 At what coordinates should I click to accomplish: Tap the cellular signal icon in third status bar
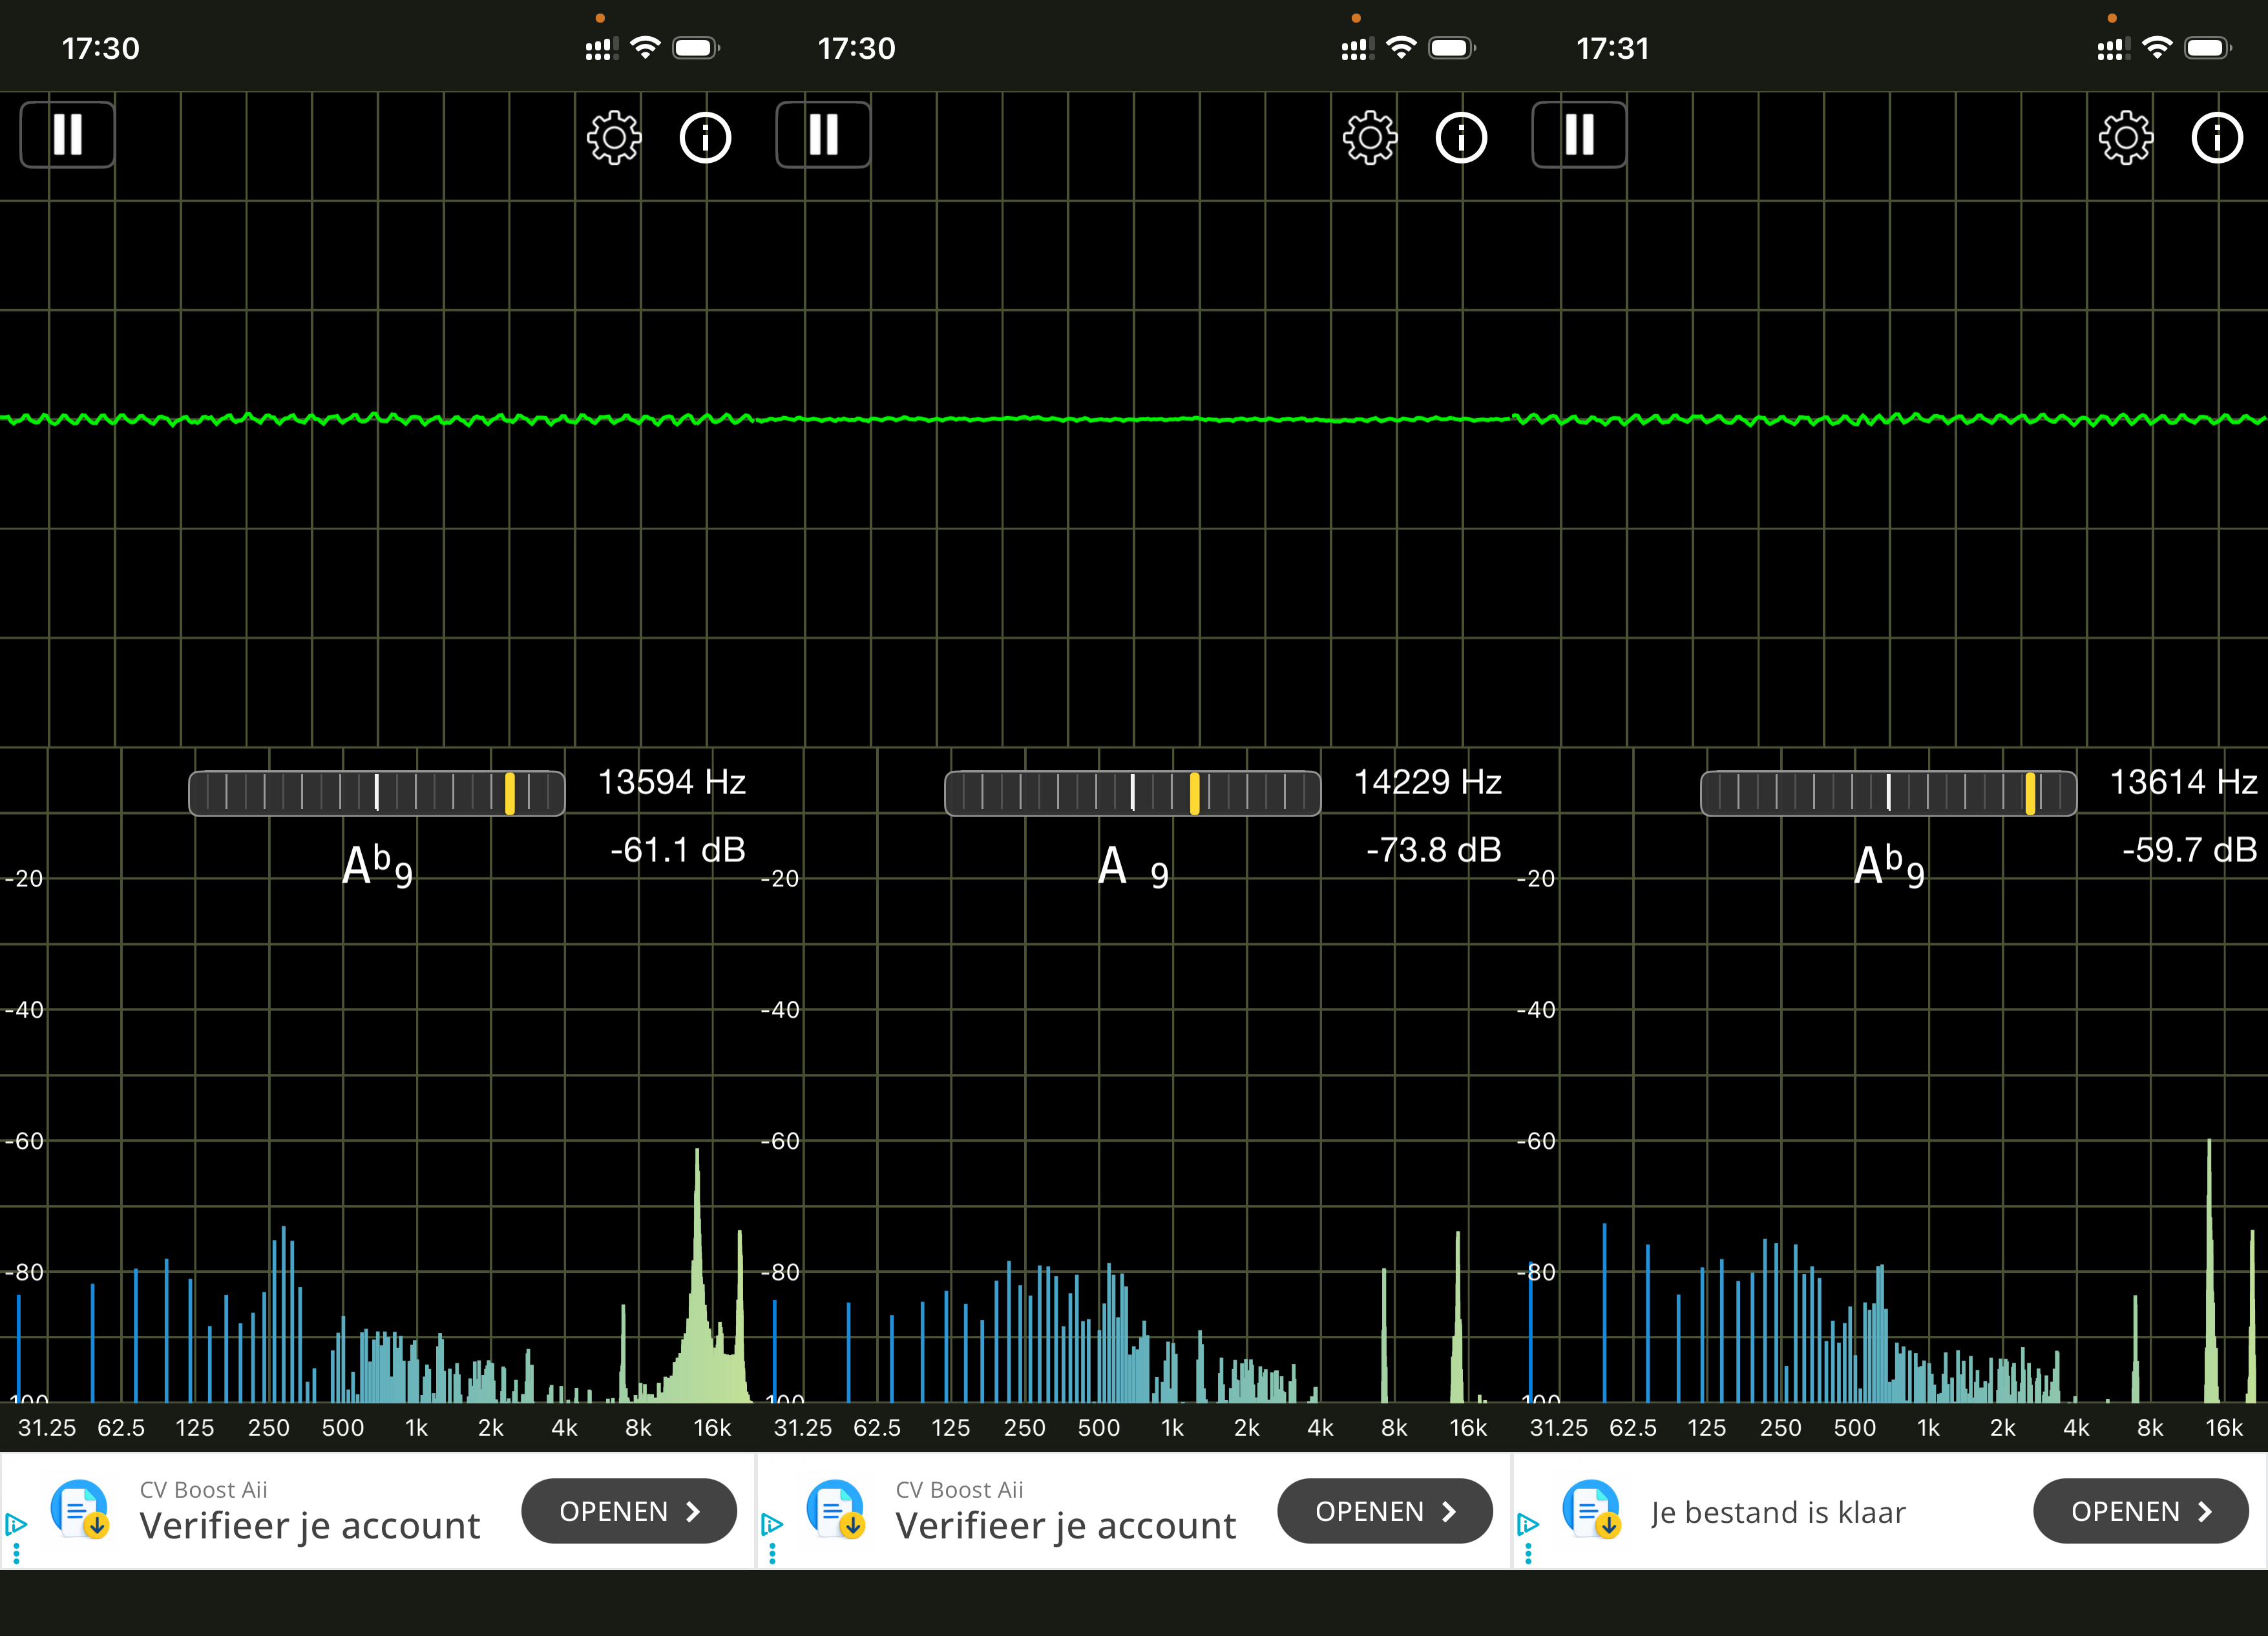coord(2113,49)
